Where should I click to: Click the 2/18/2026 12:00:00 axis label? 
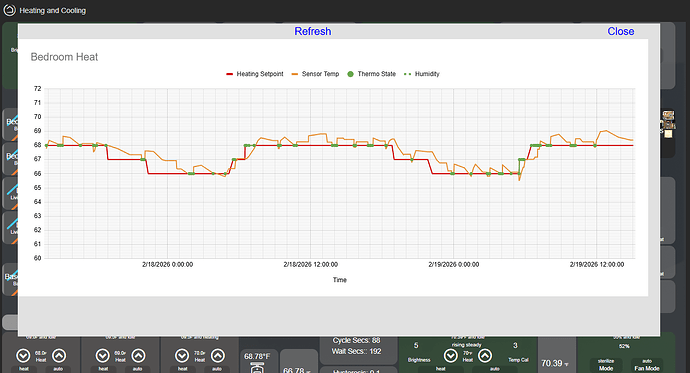[x=311, y=264]
